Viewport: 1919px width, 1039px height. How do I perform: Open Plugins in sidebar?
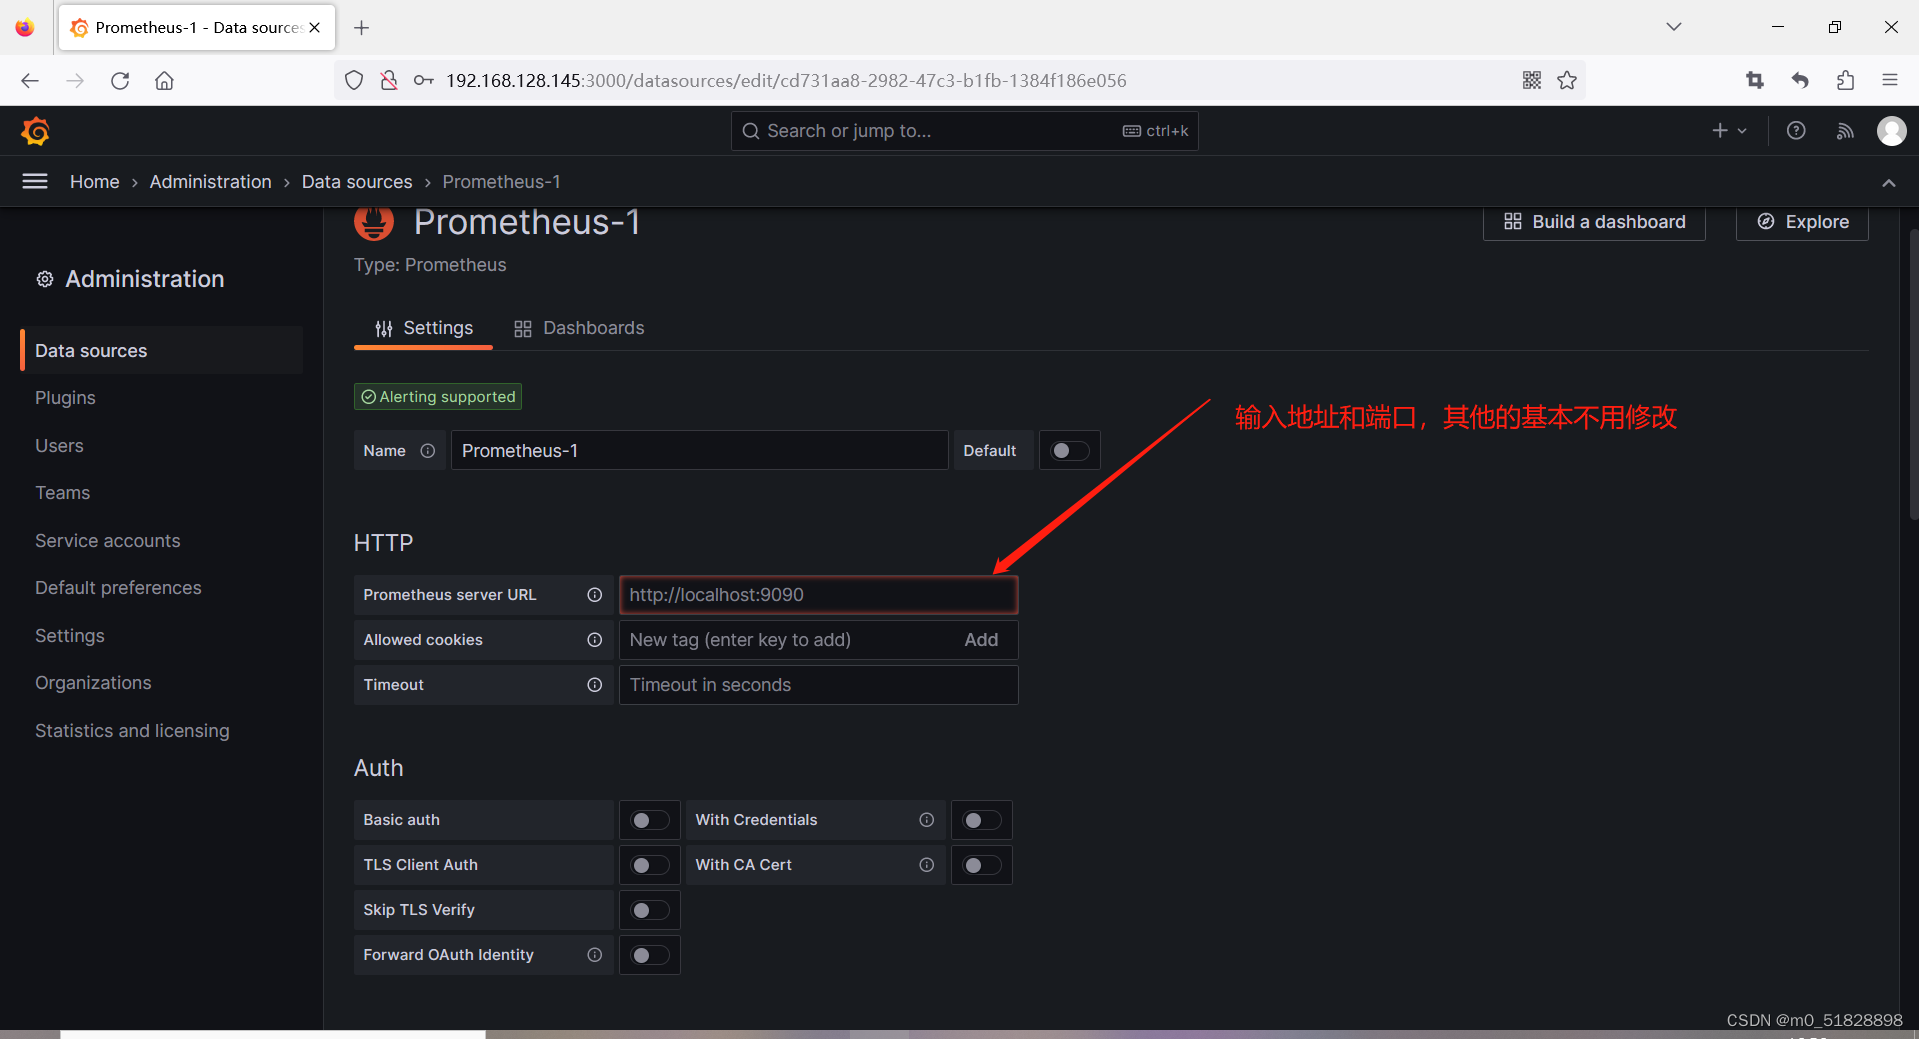pyautogui.click(x=65, y=398)
